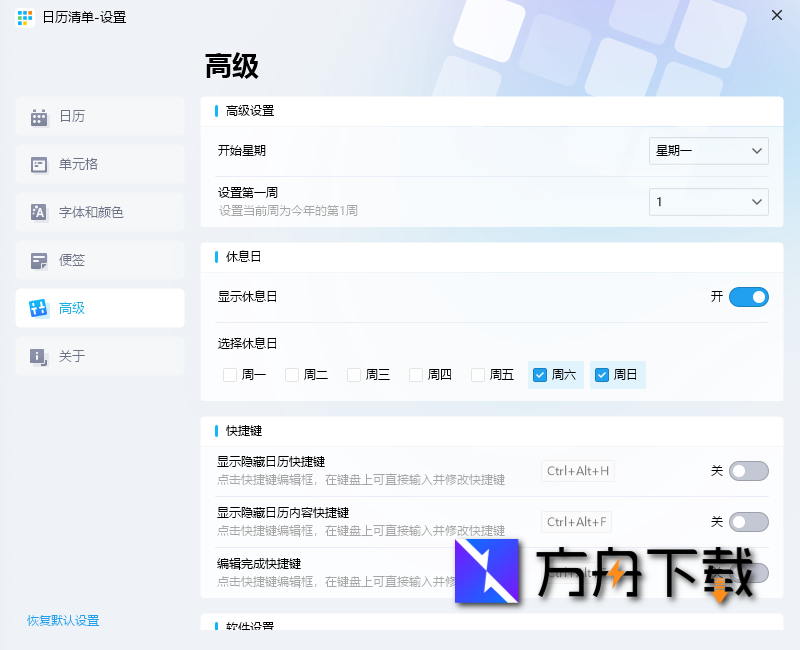
Task: Click the 恢复默认设置 link
Action: coord(62,620)
